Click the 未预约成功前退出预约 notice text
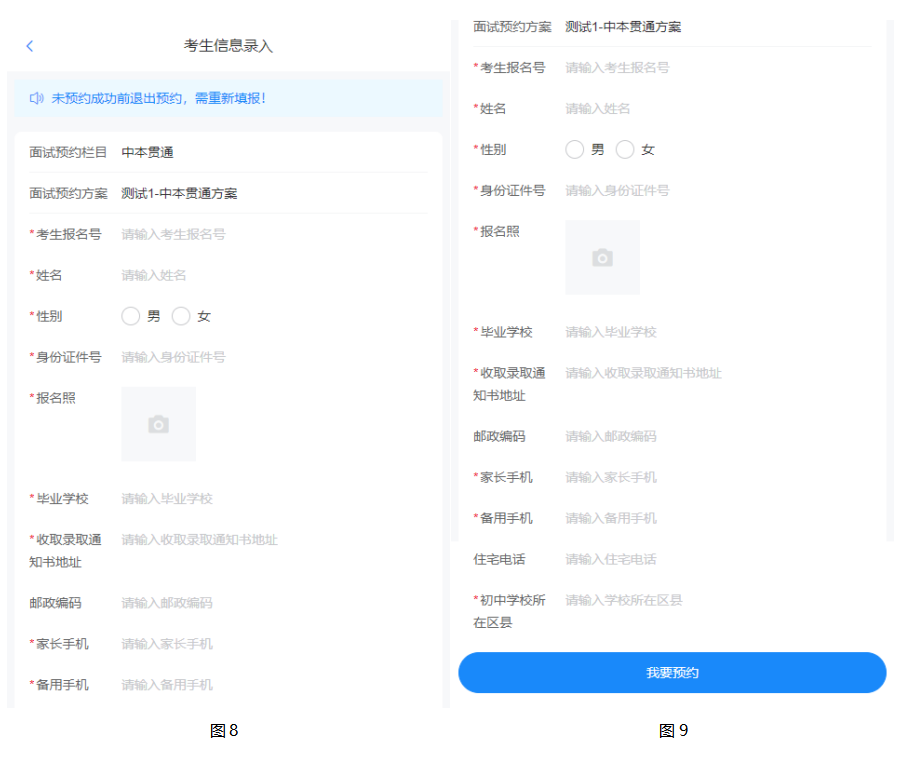The image size is (897, 769). coord(159,98)
